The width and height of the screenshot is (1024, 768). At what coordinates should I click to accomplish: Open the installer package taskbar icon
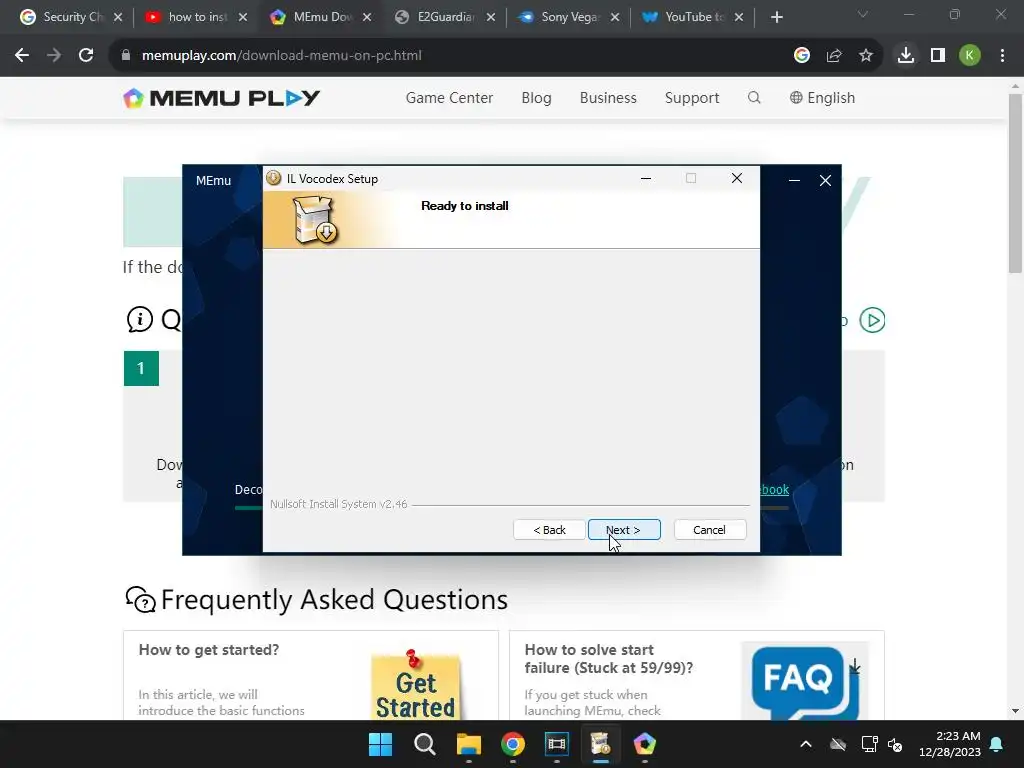pyautogui.click(x=600, y=744)
